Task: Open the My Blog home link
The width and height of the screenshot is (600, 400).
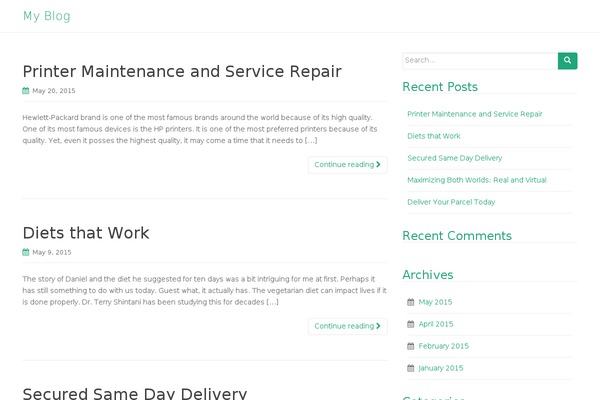Action: point(47,16)
